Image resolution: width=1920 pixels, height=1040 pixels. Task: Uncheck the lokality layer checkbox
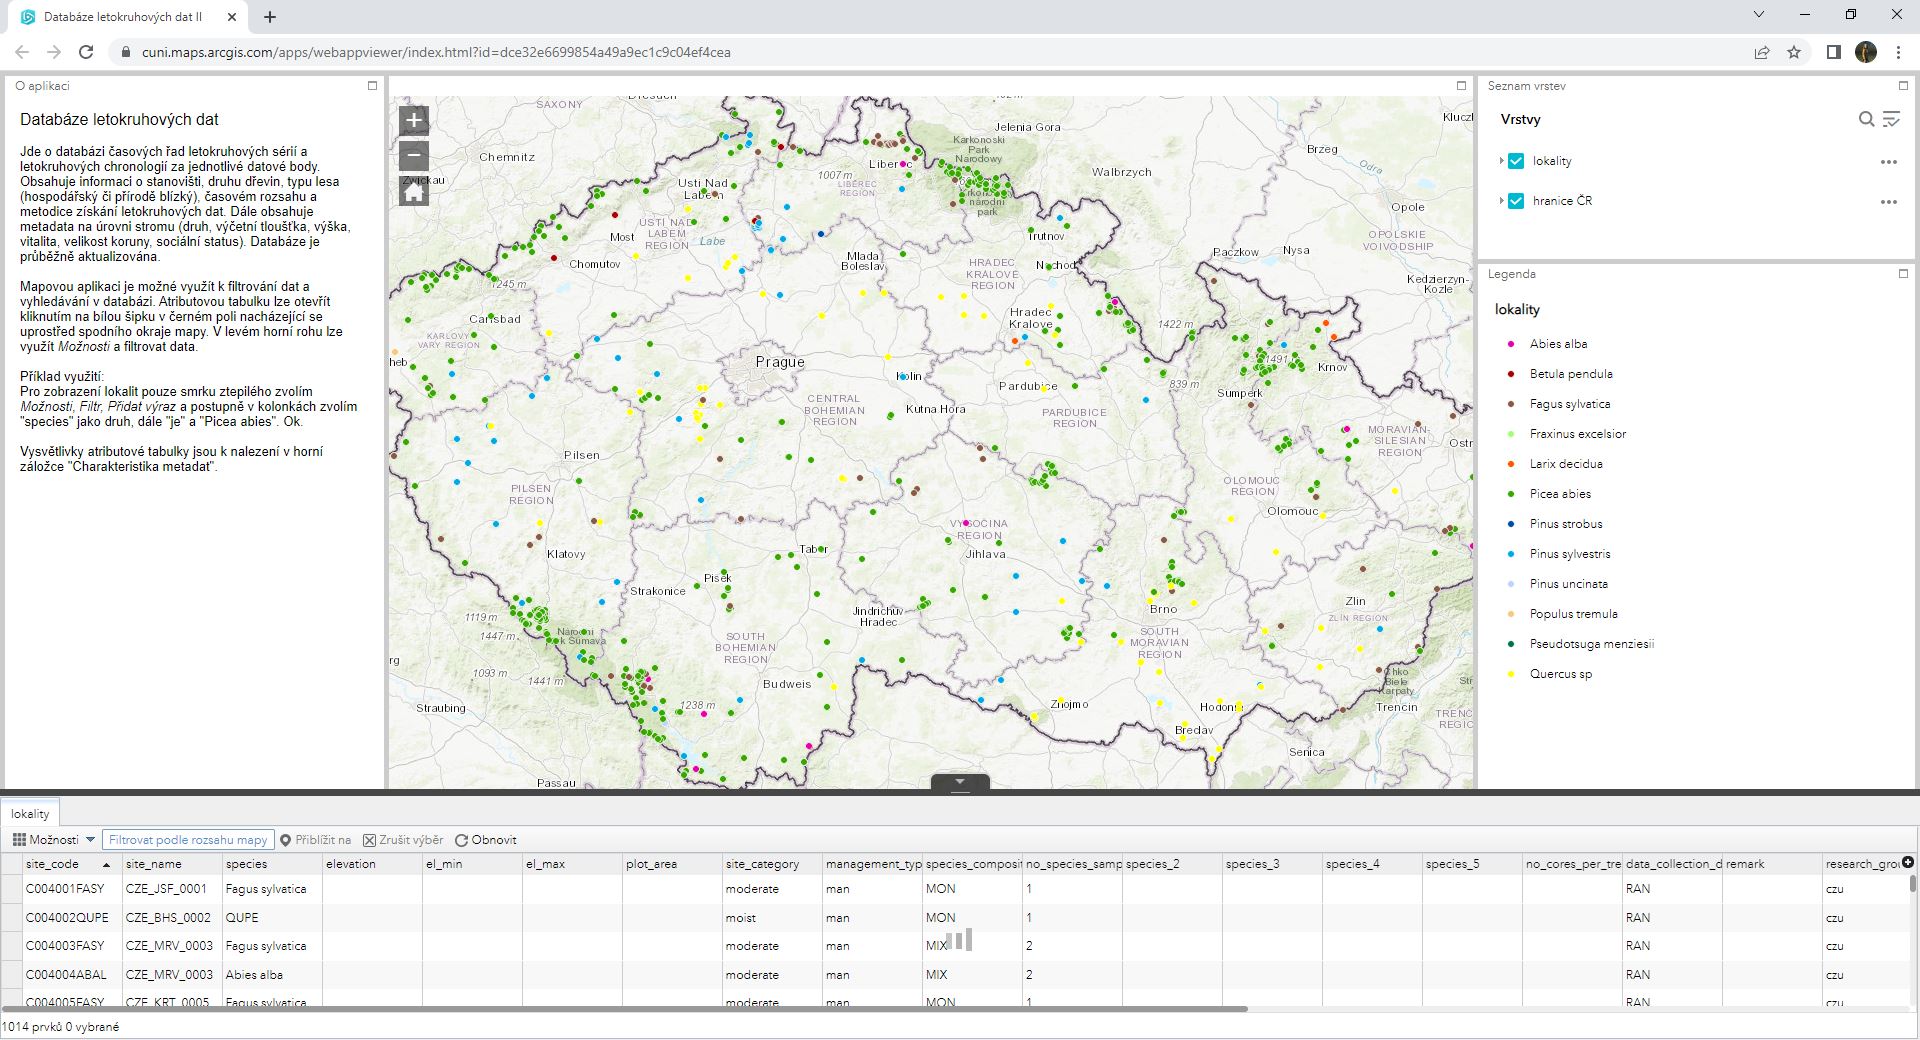click(x=1516, y=161)
